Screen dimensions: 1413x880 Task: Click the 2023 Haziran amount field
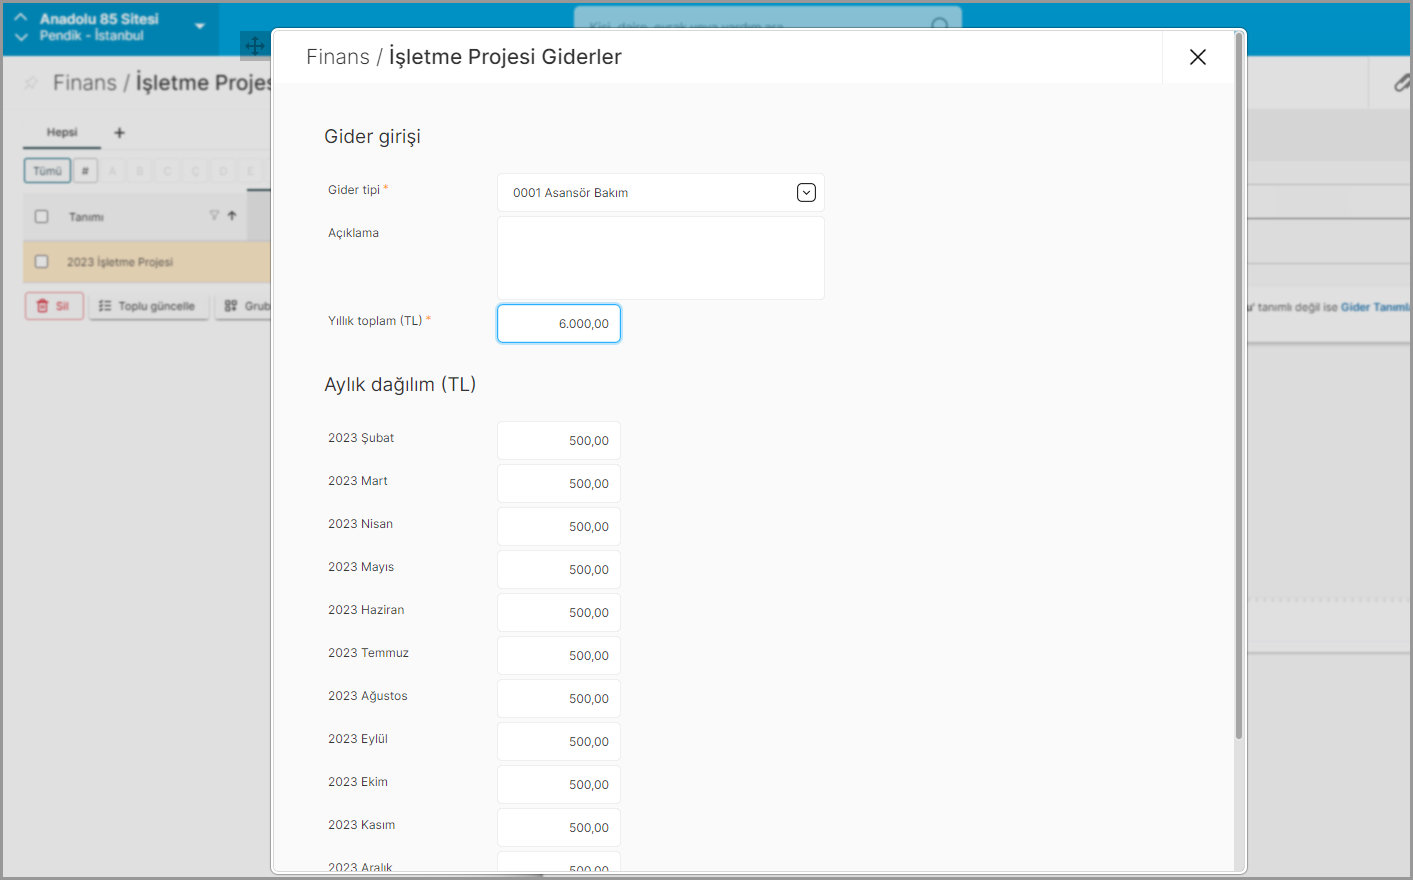(x=559, y=612)
